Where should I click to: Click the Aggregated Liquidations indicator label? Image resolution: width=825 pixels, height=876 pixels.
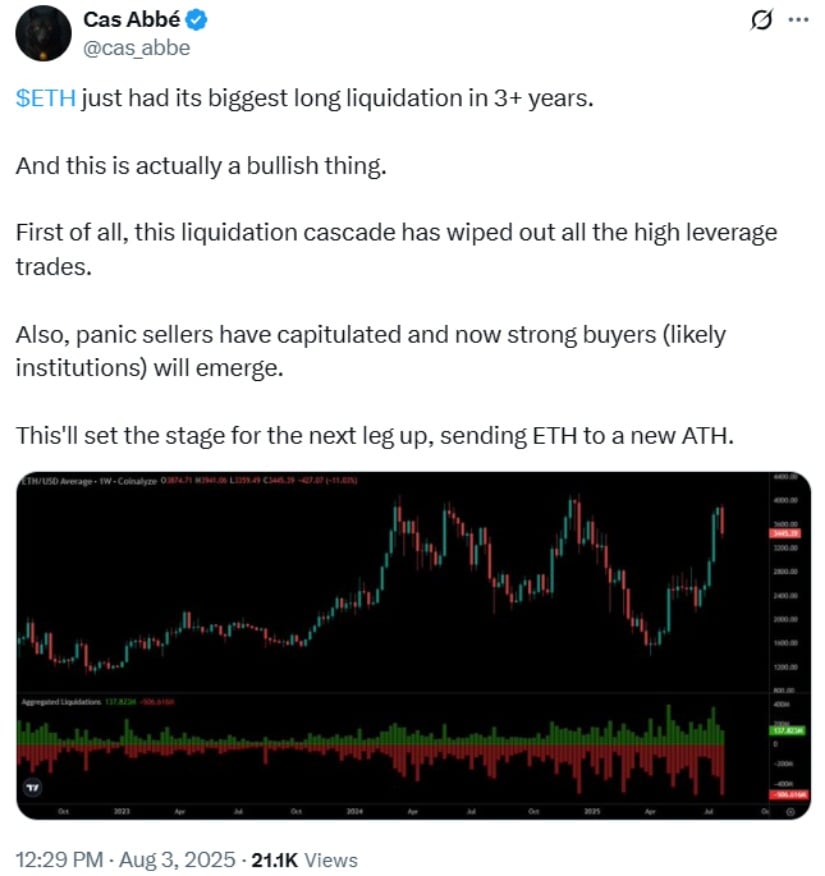(x=61, y=702)
